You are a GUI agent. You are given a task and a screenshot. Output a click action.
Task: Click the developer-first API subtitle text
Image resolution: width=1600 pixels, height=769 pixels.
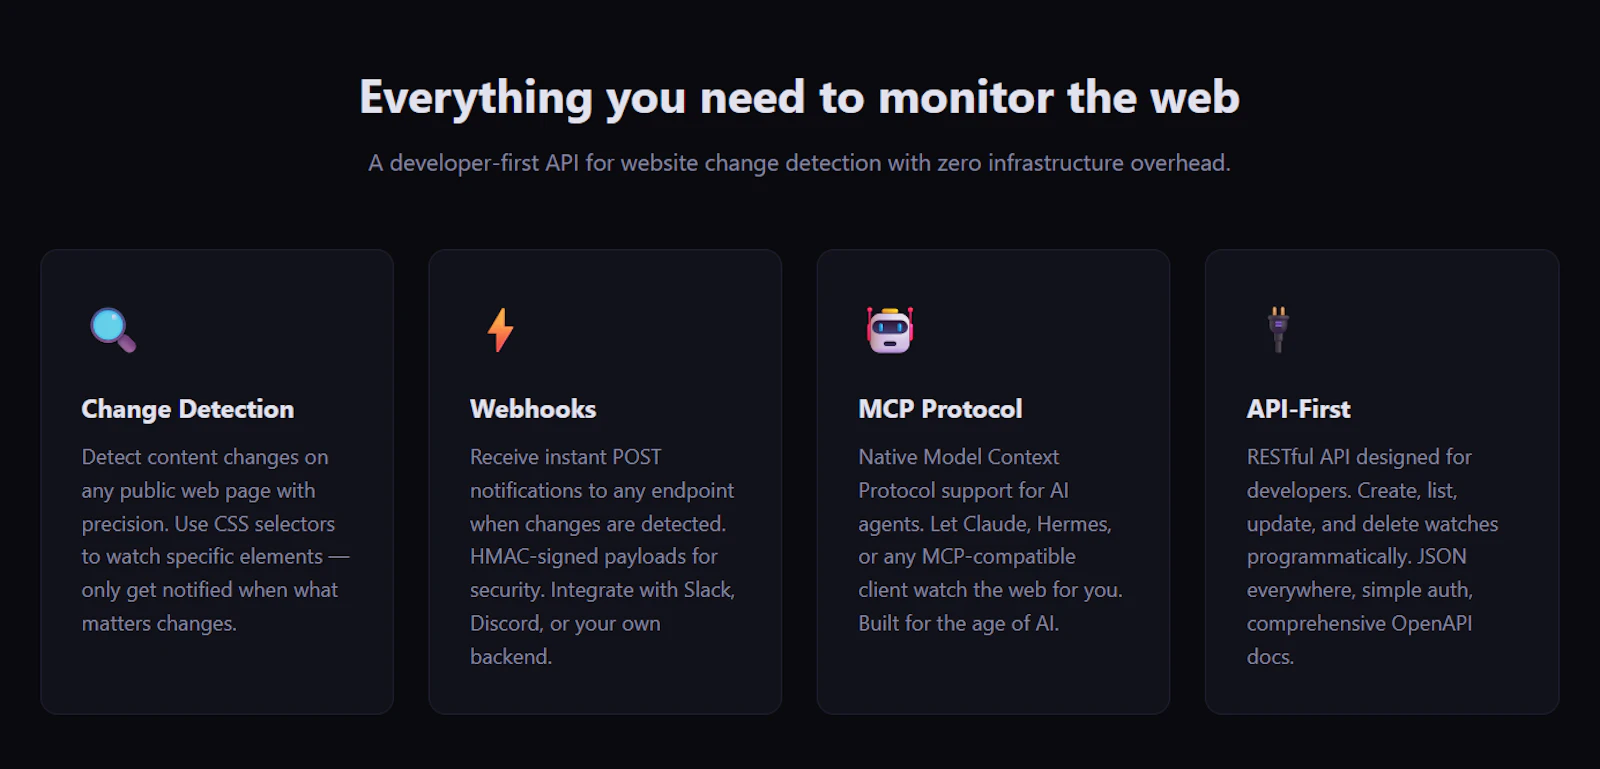click(799, 163)
